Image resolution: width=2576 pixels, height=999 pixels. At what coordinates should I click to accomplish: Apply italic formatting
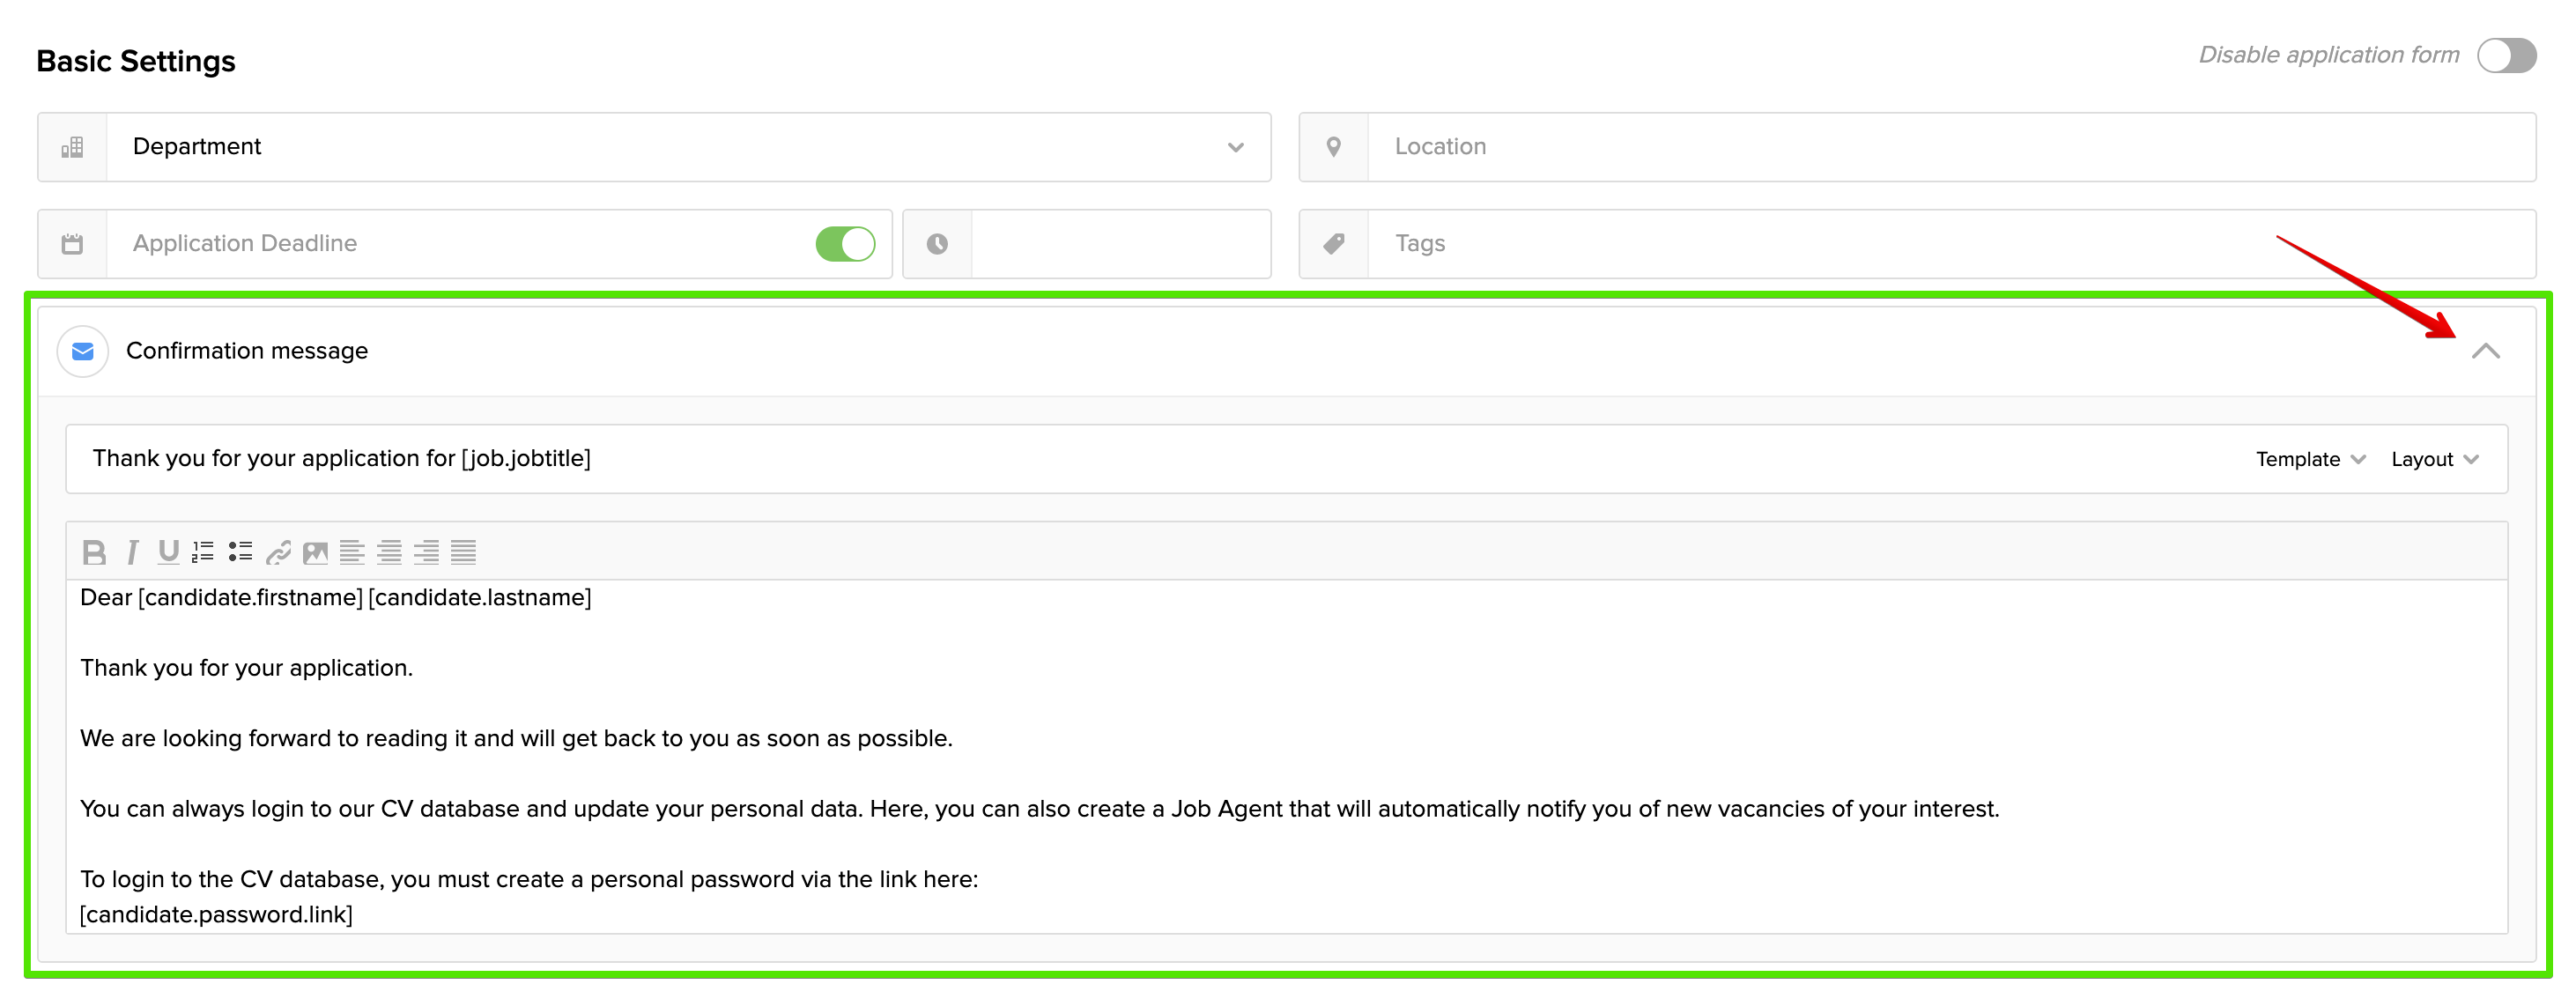pyautogui.click(x=132, y=552)
